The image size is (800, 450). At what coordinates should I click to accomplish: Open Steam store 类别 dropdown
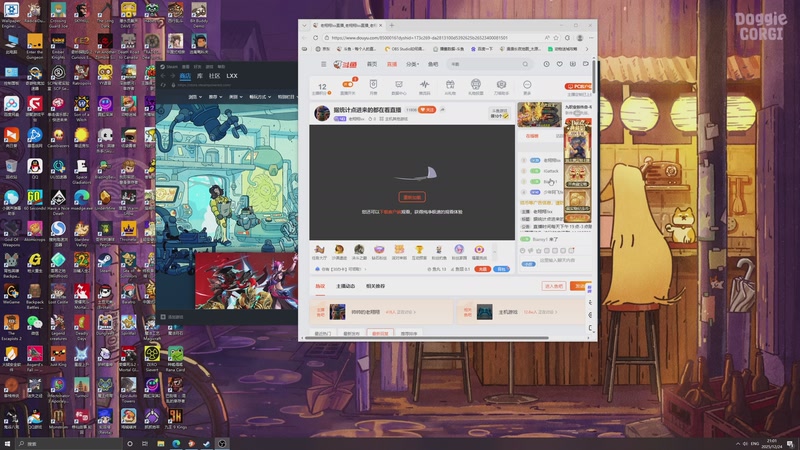click(x=235, y=96)
